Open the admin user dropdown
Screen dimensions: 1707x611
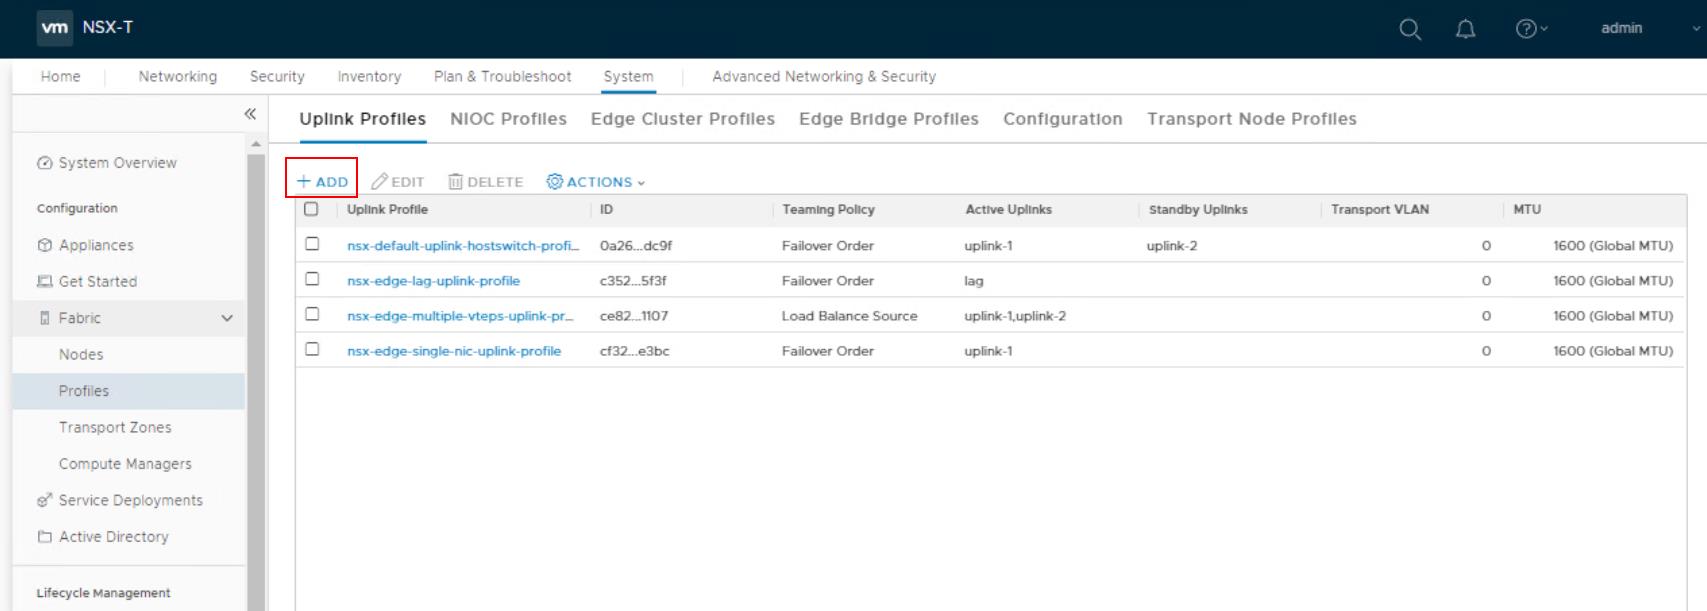click(x=1650, y=28)
